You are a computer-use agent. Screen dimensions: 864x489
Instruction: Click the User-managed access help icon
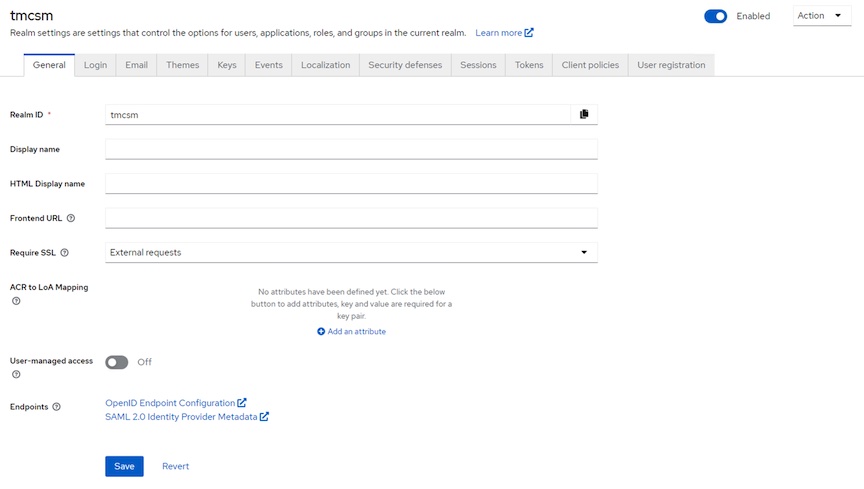pyautogui.click(x=16, y=375)
